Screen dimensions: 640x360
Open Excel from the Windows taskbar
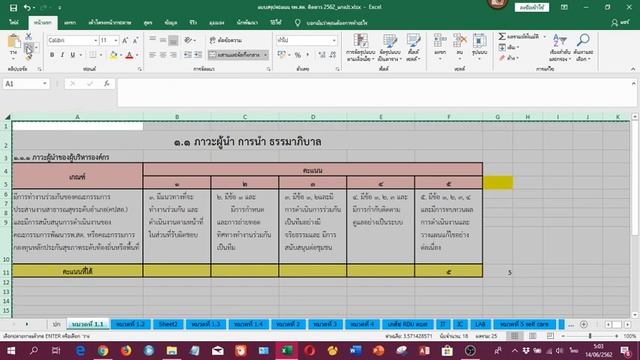[x=287, y=351]
